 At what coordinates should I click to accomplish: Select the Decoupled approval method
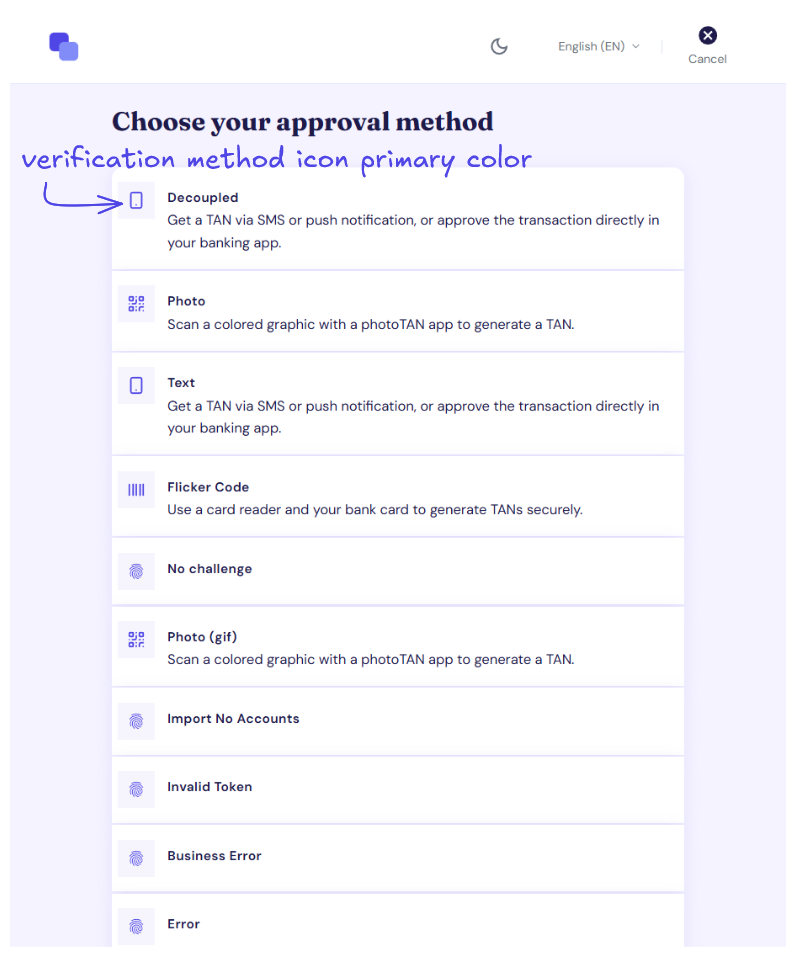[x=397, y=219]
